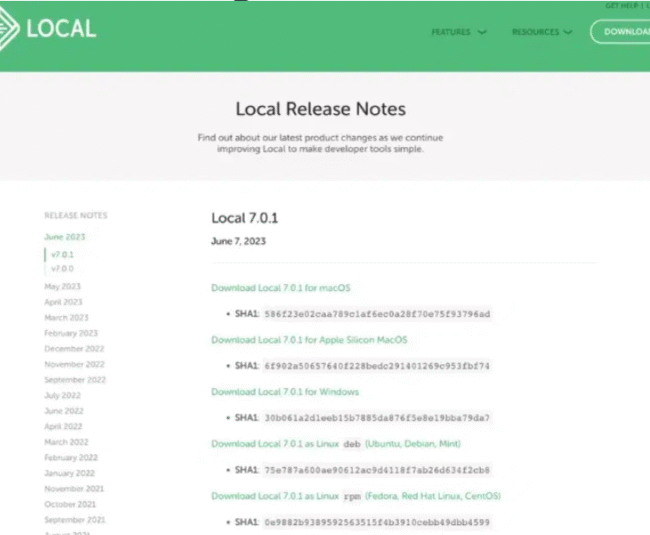Download Local 7.0.1 Linux deb package
Image resolution: width=650 pixels, height=535 pixels.
(336, 444)
